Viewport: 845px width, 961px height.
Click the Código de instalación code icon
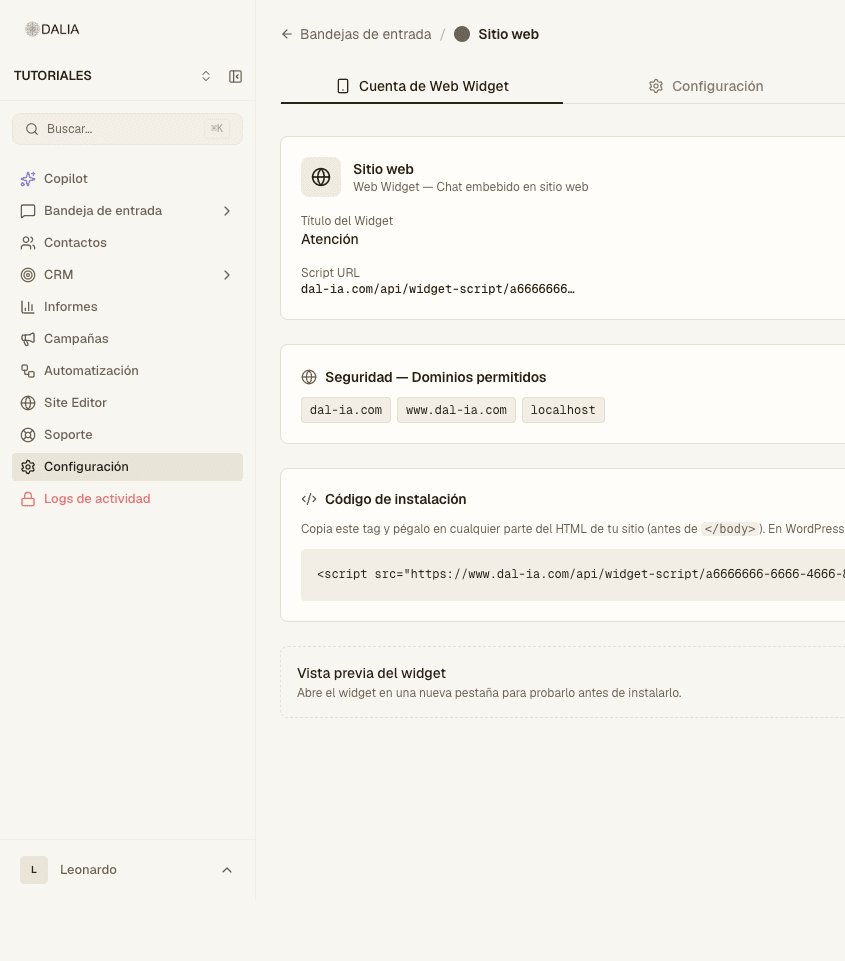pos(309,499)
